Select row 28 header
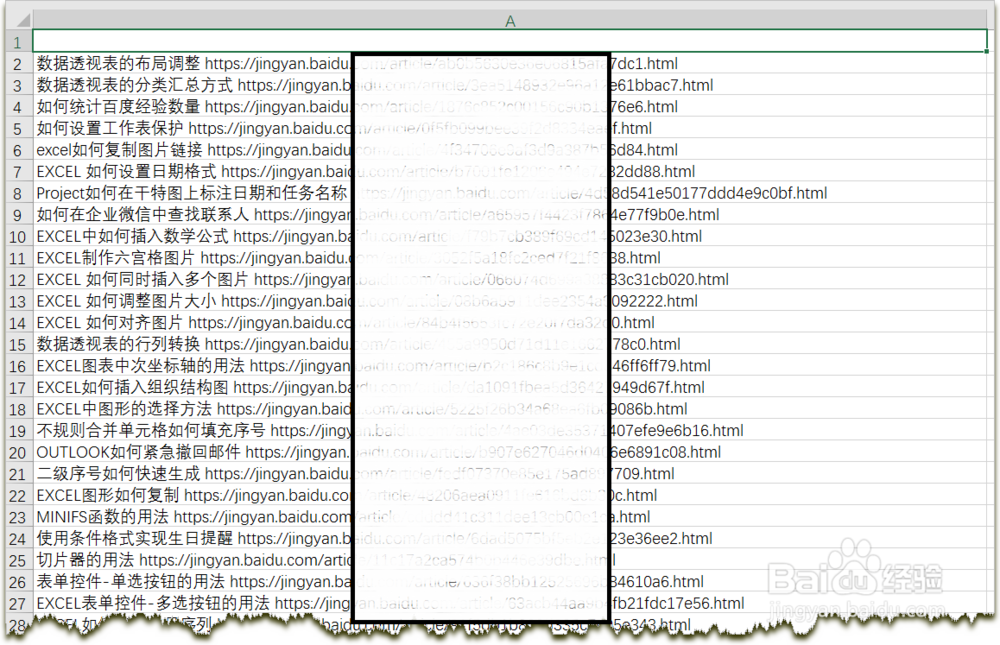The width and height of the screenshot is (1000, 645). click(17, 623)
